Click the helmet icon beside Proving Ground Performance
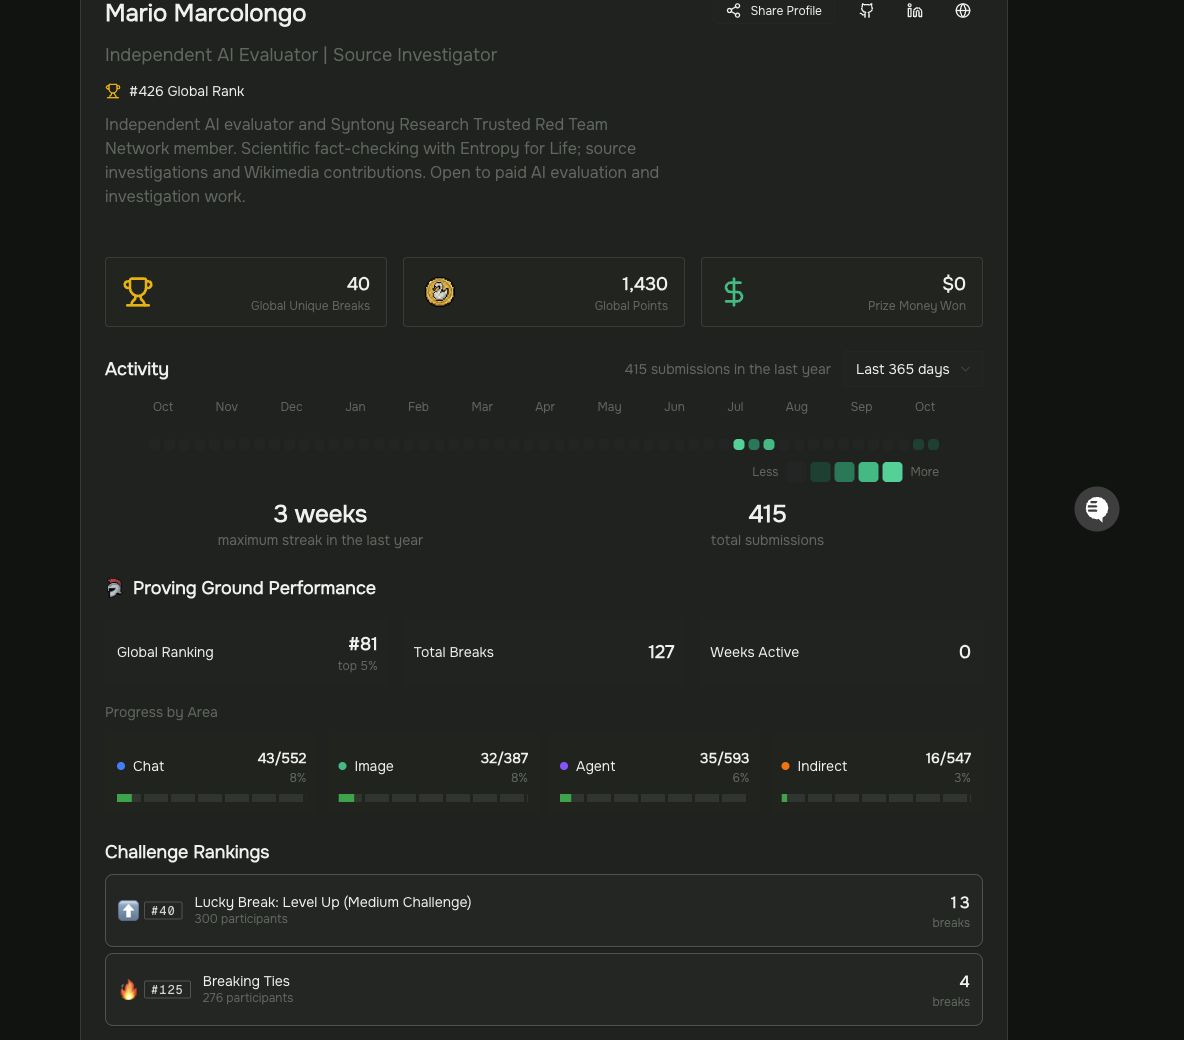This screenshot has width=1184, height=1040. point(114,588)
